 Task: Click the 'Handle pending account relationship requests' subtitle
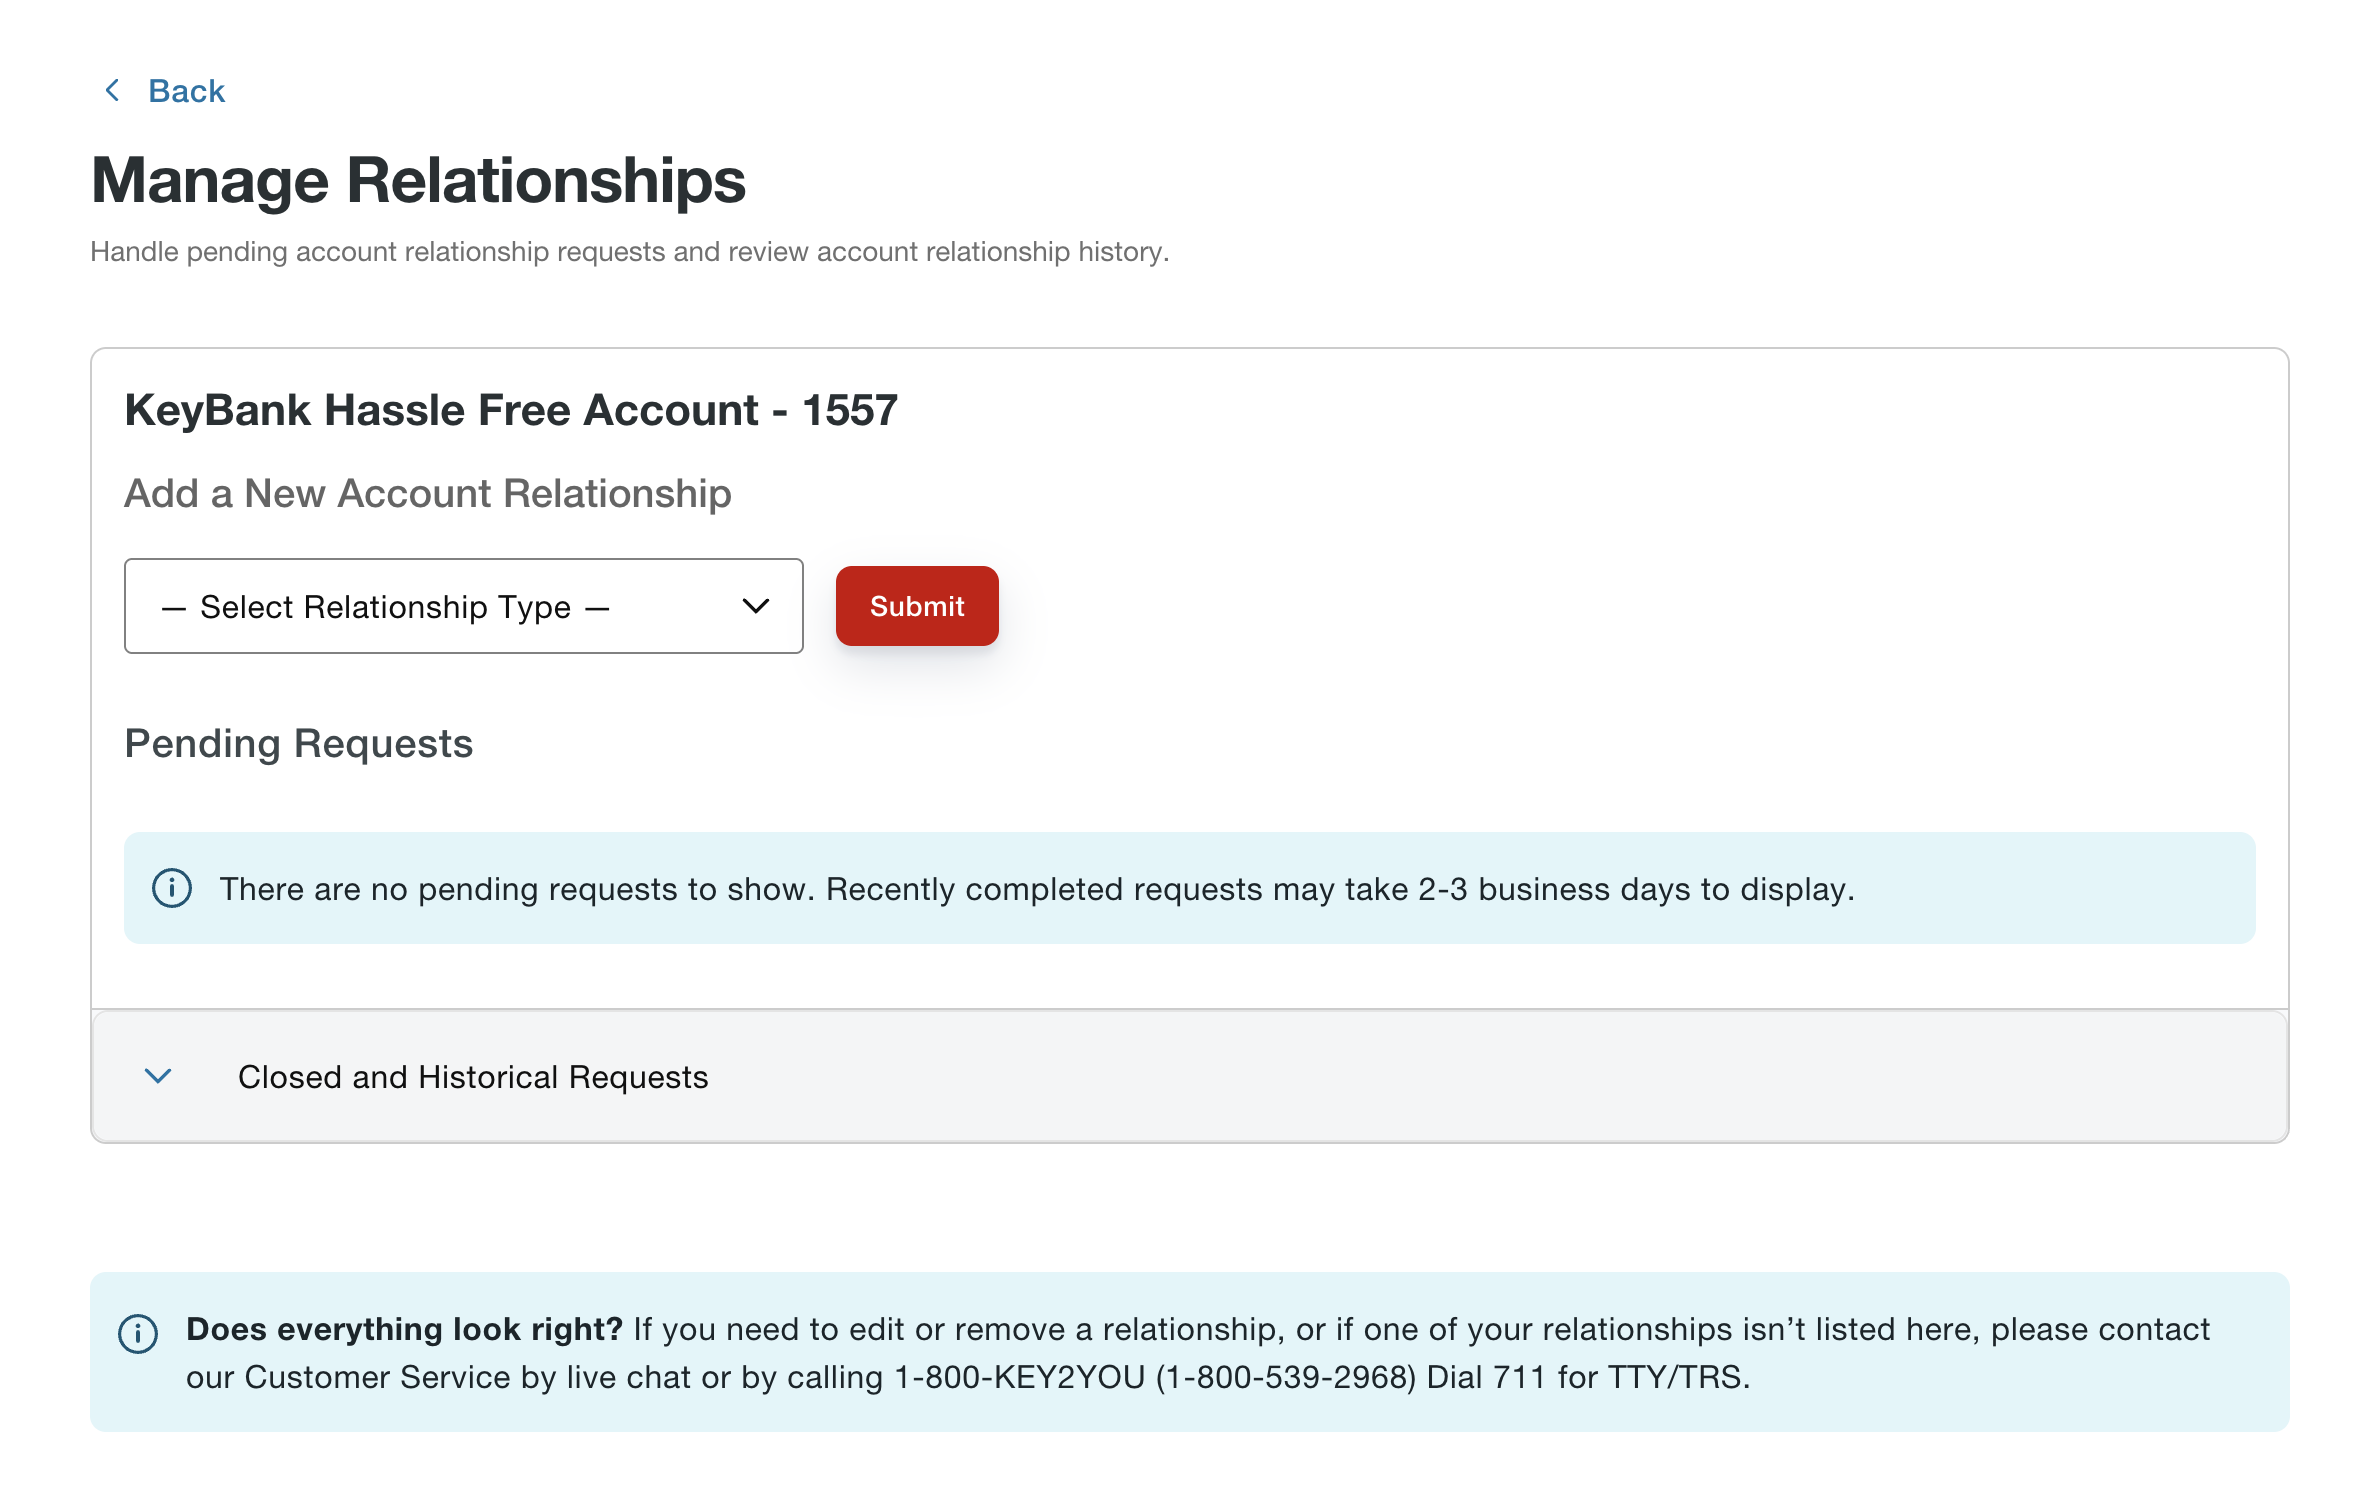click(x=629, y=252)
